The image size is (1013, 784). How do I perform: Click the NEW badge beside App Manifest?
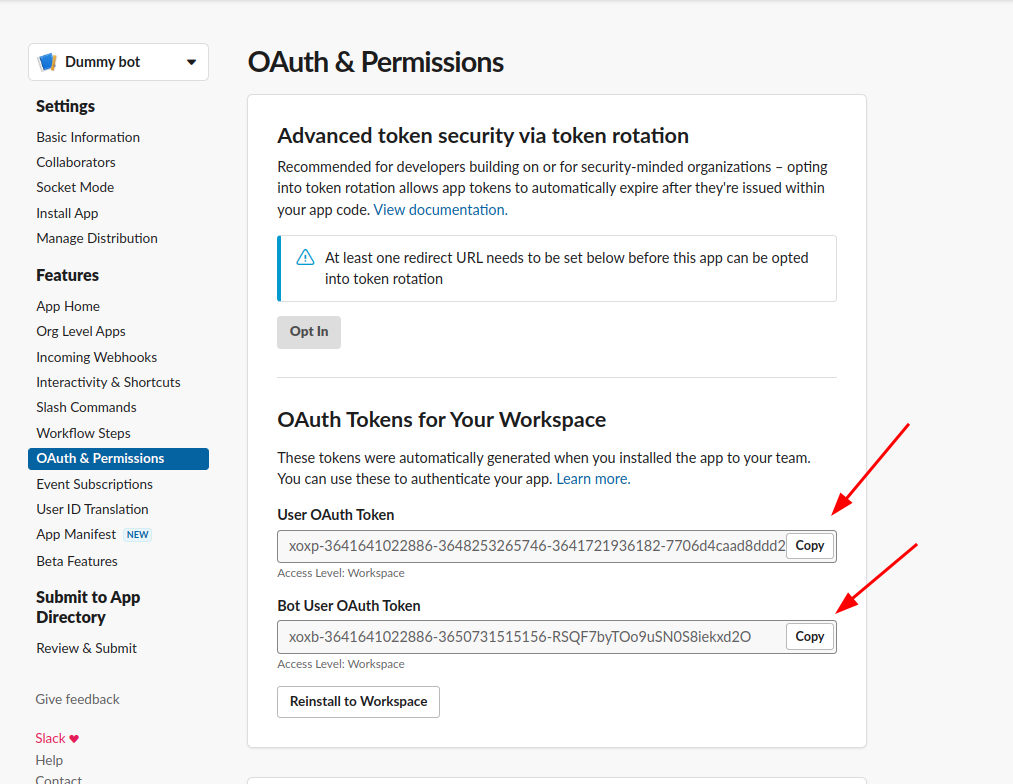(x=138, y=535)
